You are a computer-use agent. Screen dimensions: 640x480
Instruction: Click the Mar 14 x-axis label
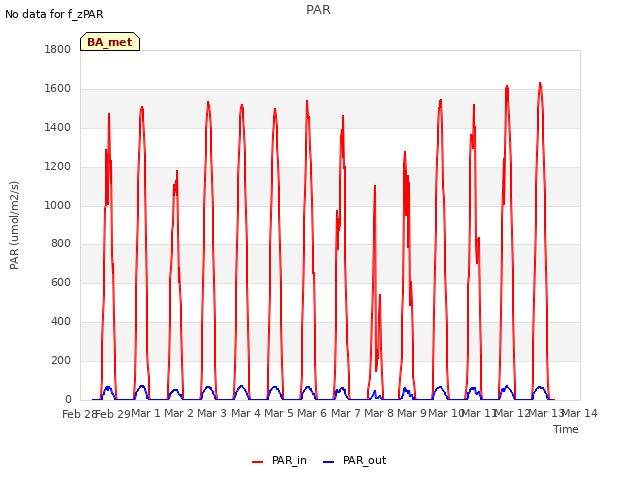click(x=580, y=413)
